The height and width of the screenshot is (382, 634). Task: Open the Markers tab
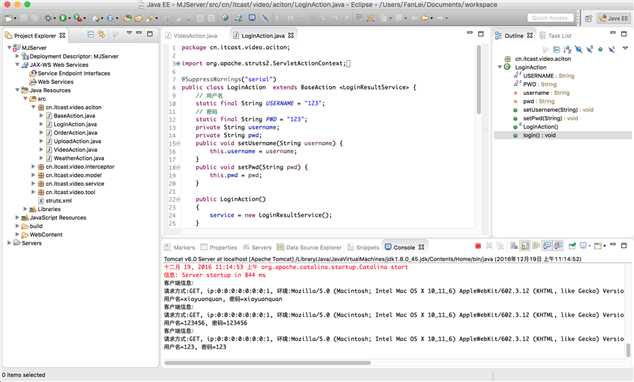click(x=180, y=247)
